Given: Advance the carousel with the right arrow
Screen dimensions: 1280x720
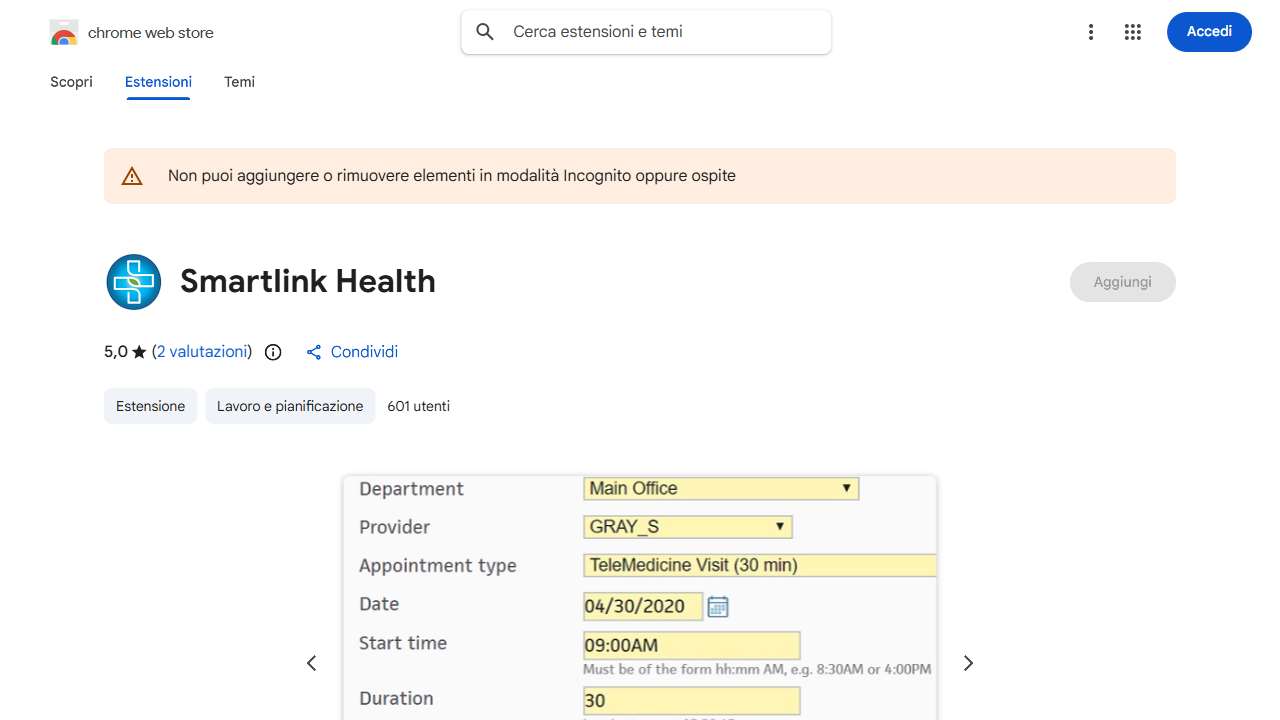Looking at the screenshot, I should [x=967, y=663].
